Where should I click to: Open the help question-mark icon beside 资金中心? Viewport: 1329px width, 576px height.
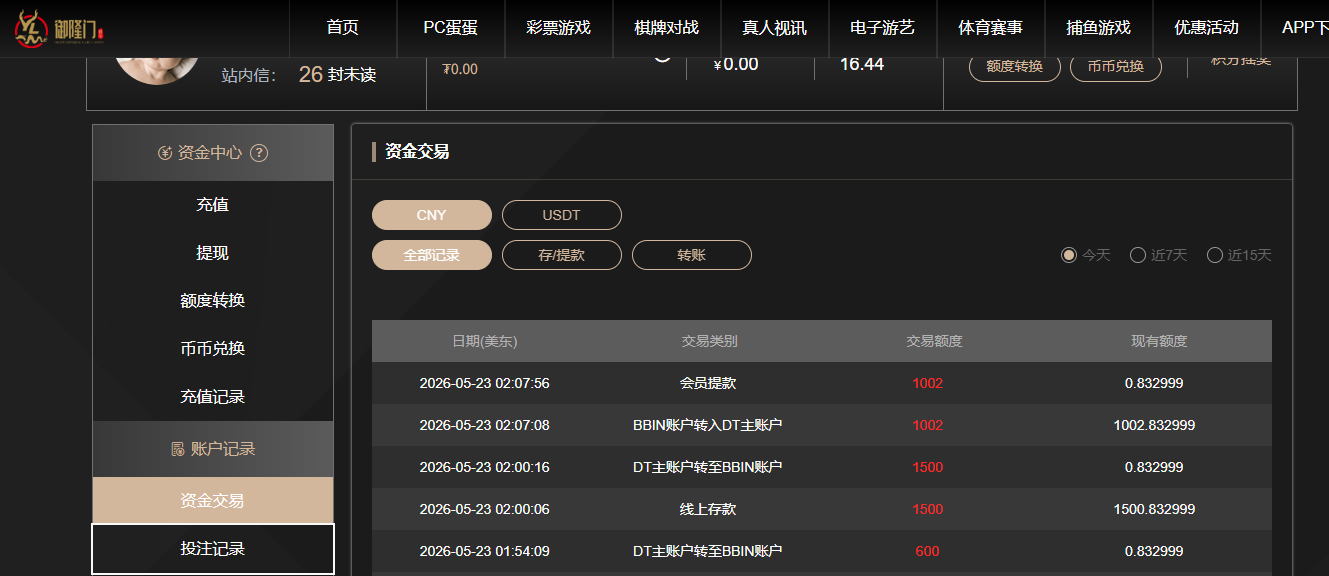[x=259, y=153]
